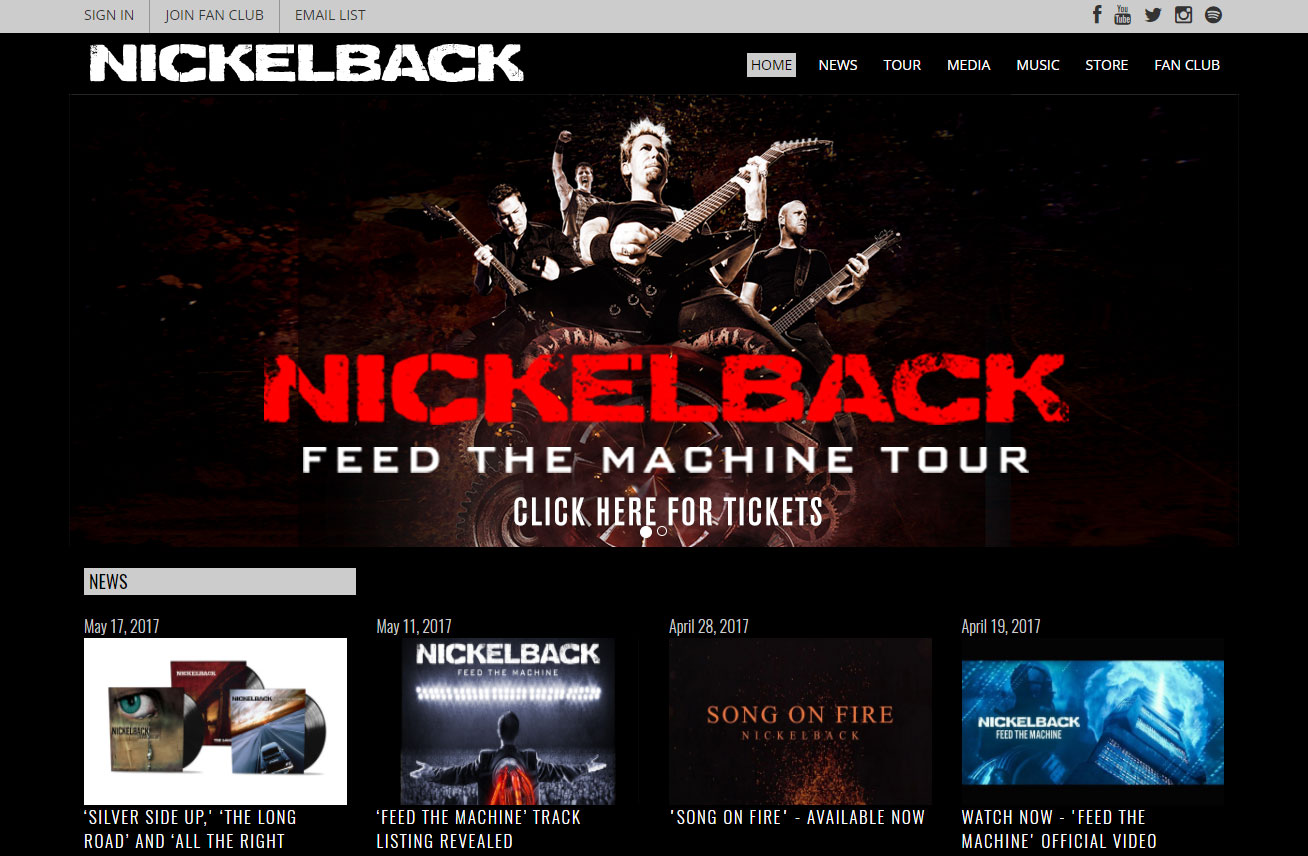Image resolution: width=1308 pixels, height=856 pixels.
Task: Open the Instagram icon link
Action: (1184, 15)
